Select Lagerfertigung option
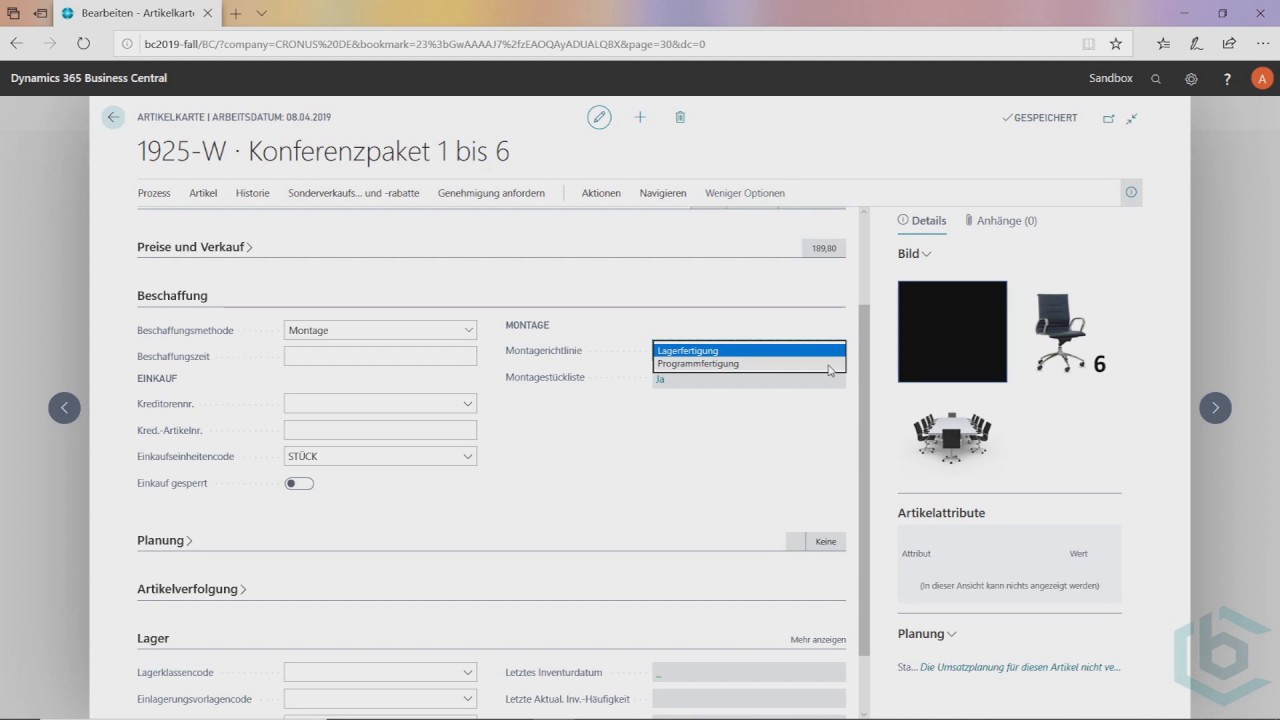 coord(749,351)
